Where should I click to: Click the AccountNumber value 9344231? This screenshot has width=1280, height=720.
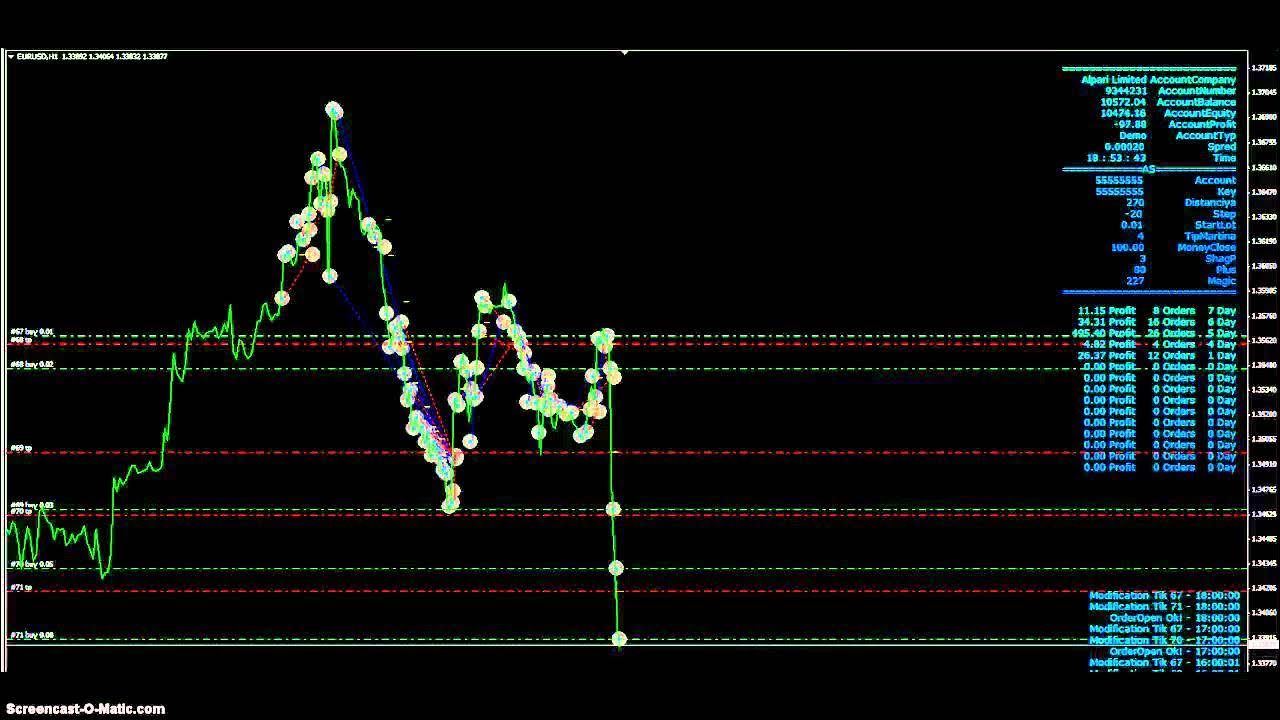click(x=1126, y=91)
